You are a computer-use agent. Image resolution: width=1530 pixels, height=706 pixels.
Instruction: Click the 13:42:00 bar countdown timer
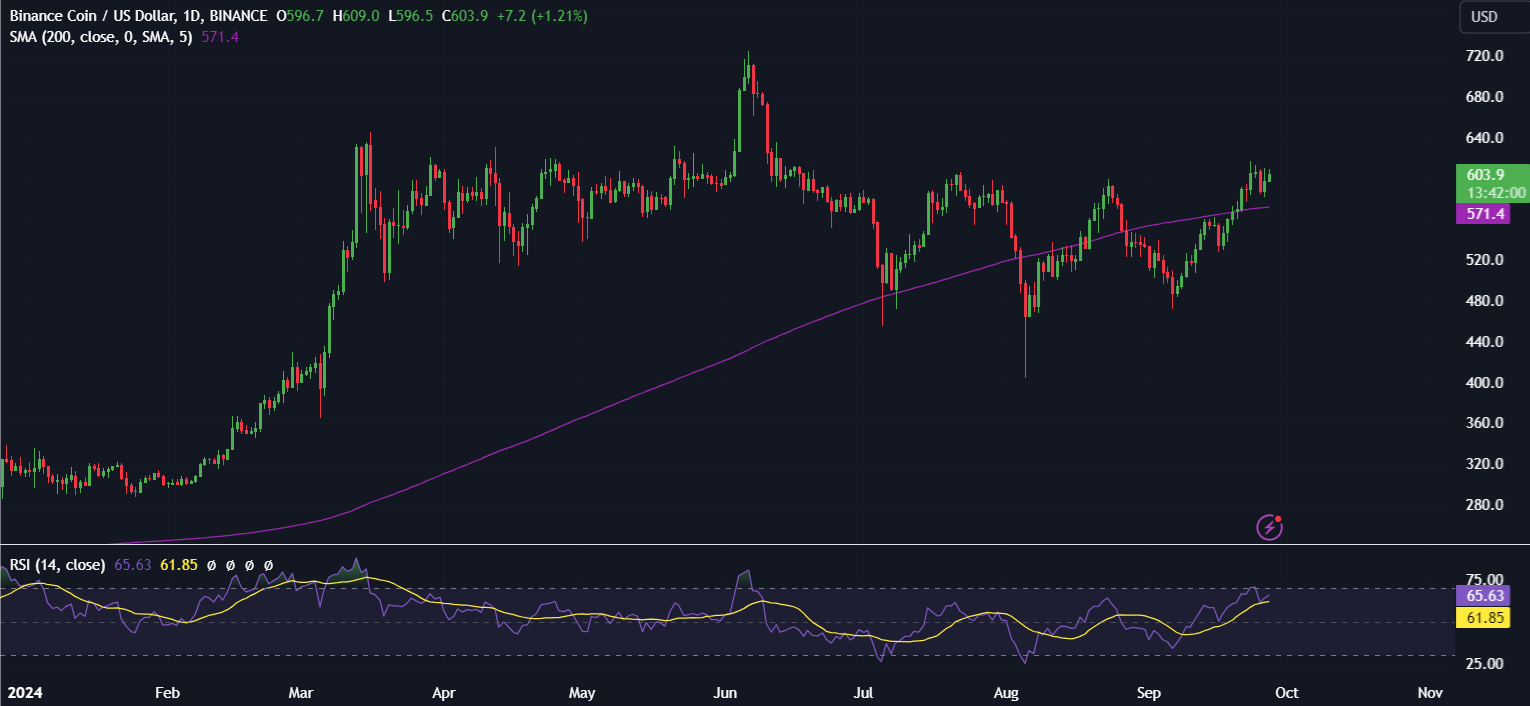point(1496,192)
